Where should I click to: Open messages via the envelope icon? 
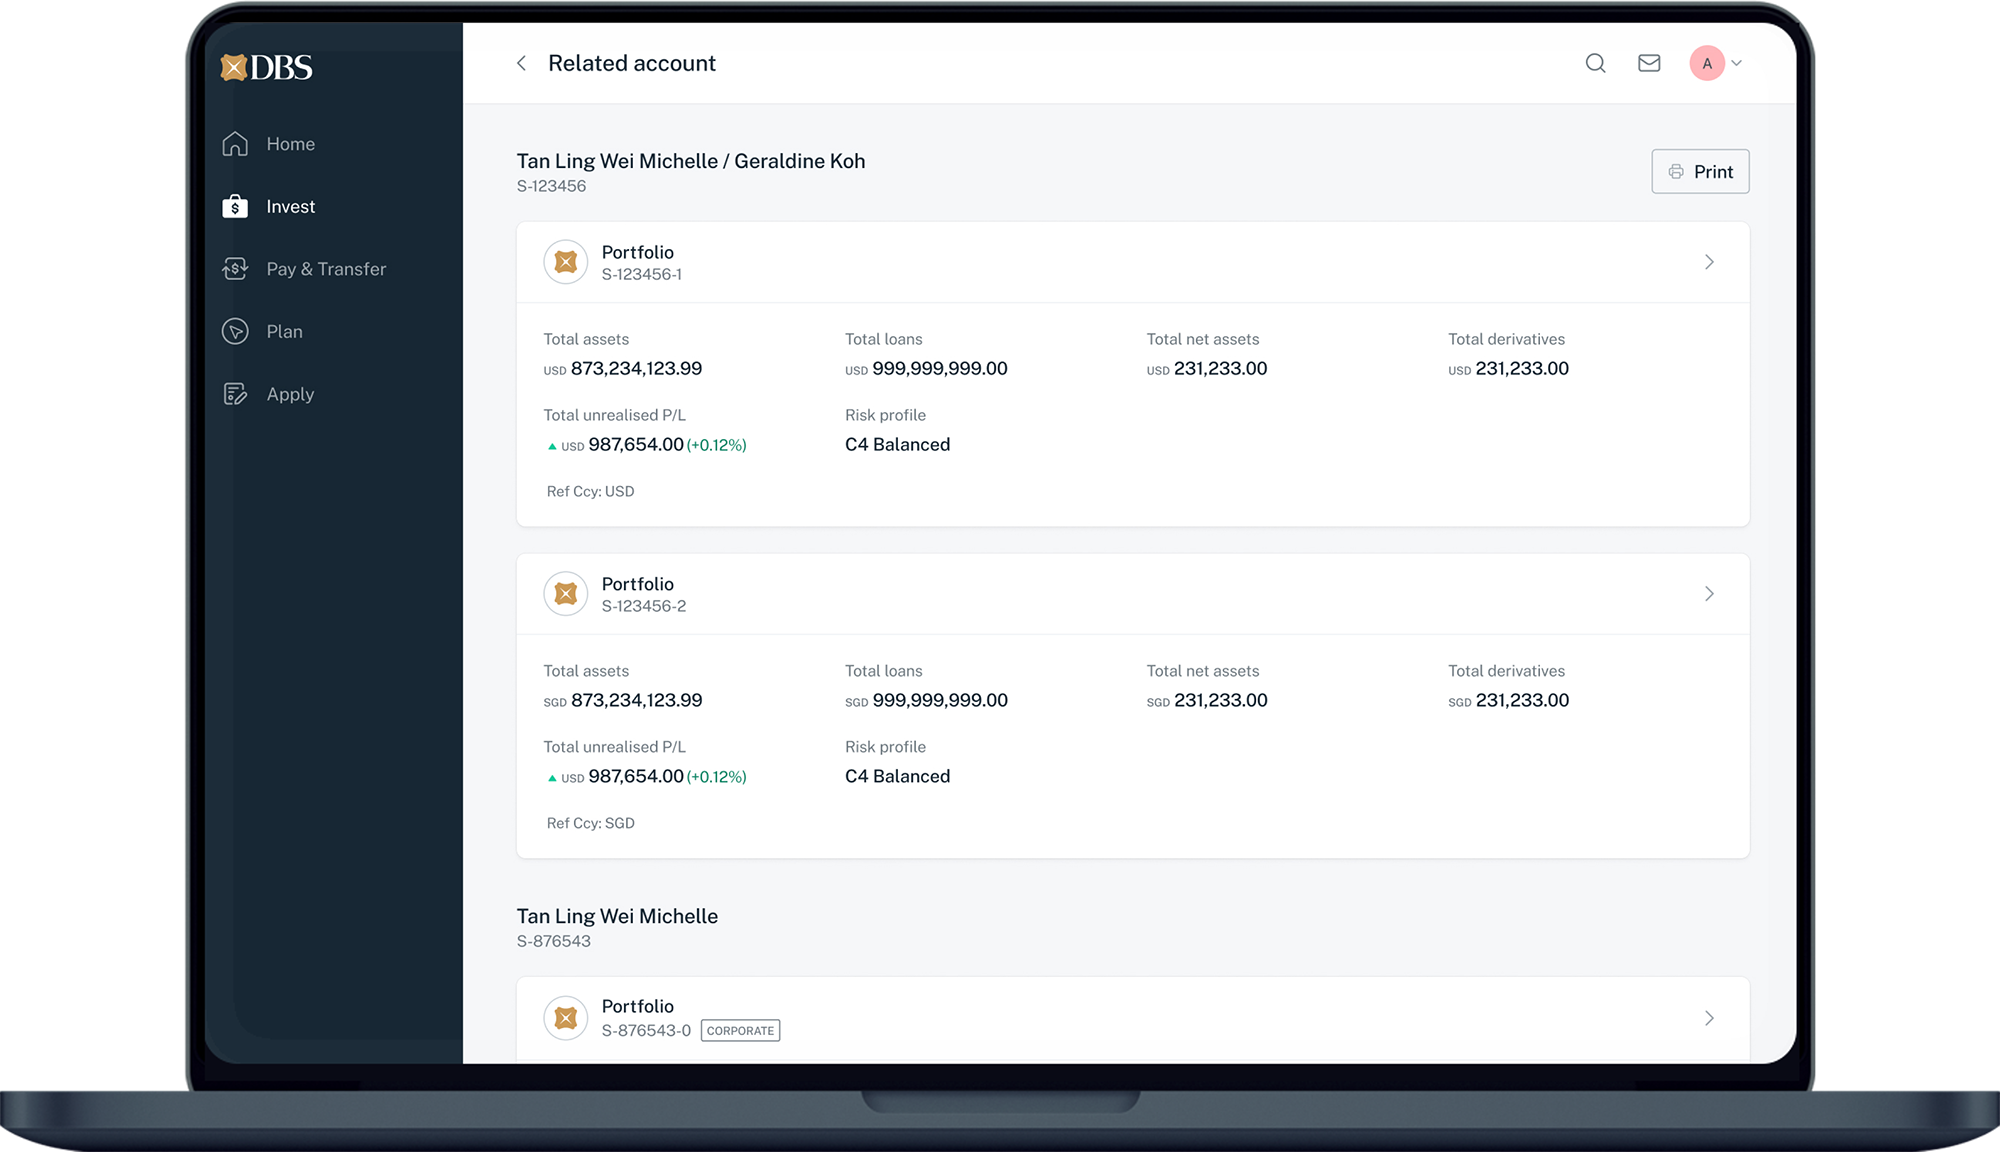tap(1649, 63)
